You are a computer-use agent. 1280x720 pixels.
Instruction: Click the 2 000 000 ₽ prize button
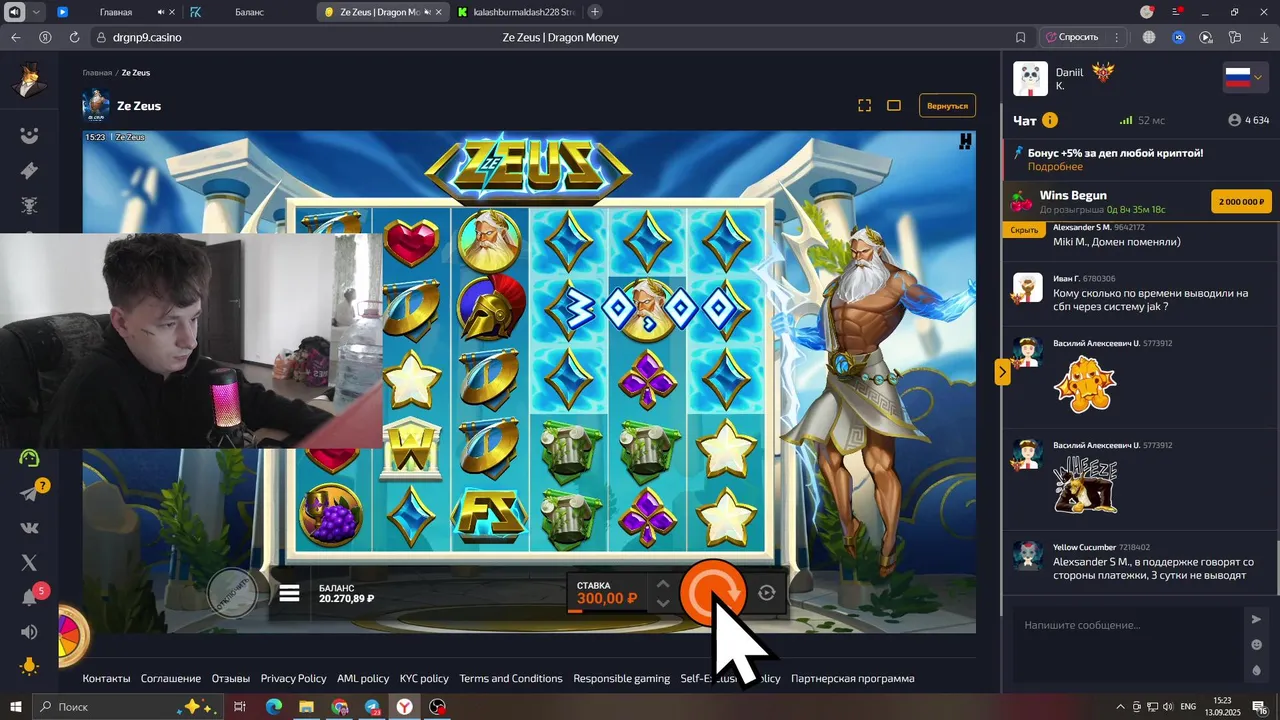pyautogui.click(x=1241, y=201)
